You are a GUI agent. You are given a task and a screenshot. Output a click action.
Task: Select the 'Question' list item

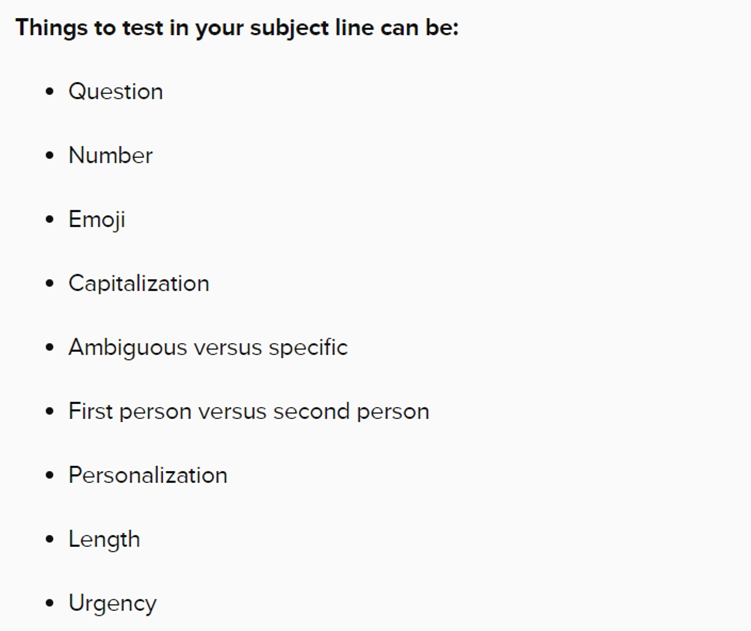point(116,92)
